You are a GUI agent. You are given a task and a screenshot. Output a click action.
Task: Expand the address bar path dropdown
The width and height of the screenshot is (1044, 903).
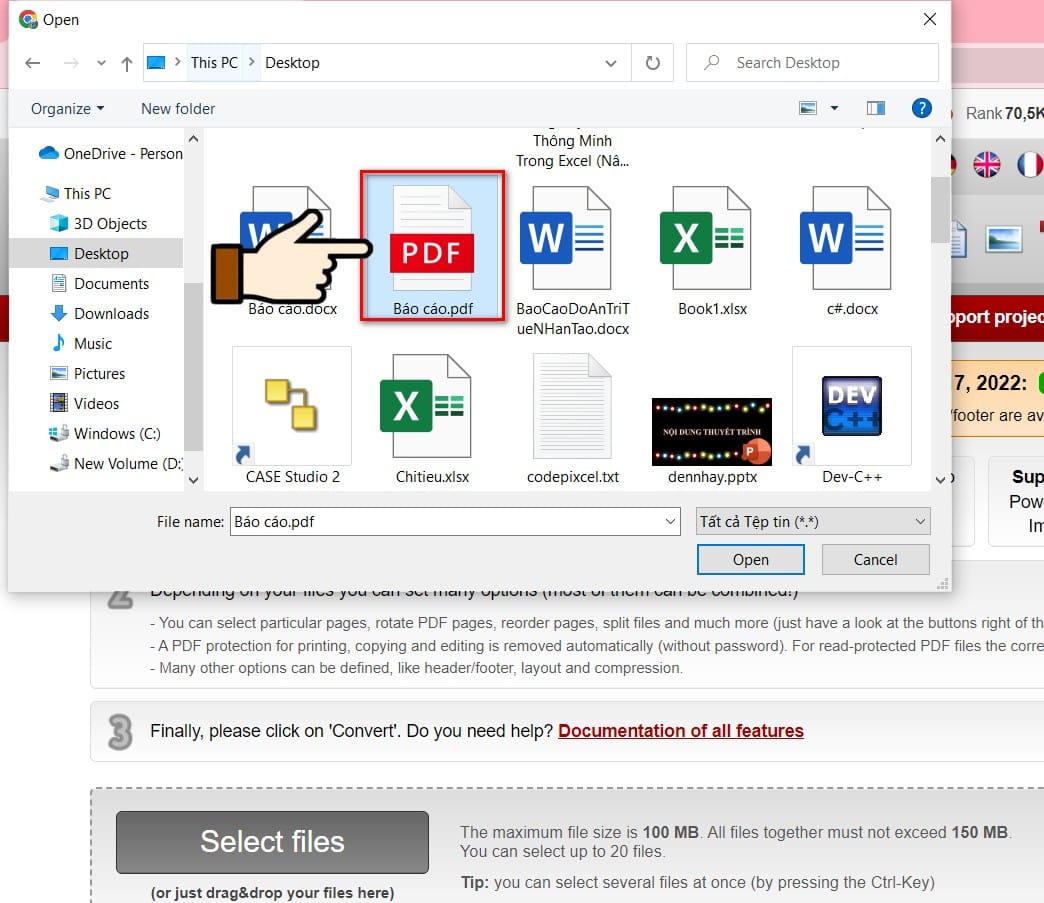point(611,63)
